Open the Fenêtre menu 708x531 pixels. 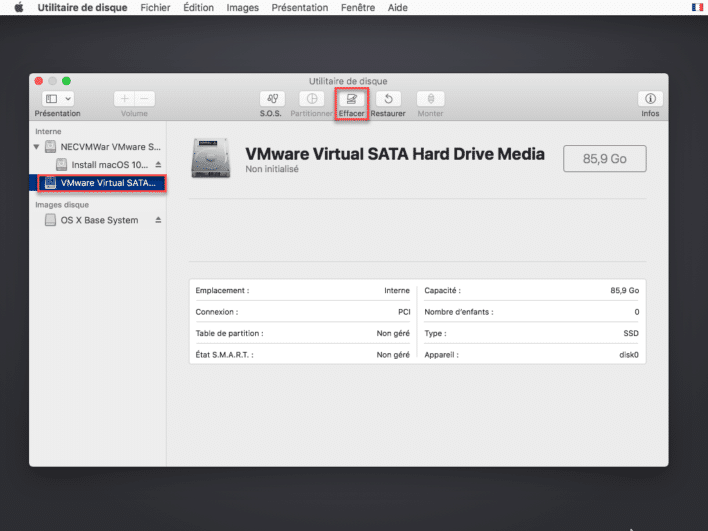358,8
